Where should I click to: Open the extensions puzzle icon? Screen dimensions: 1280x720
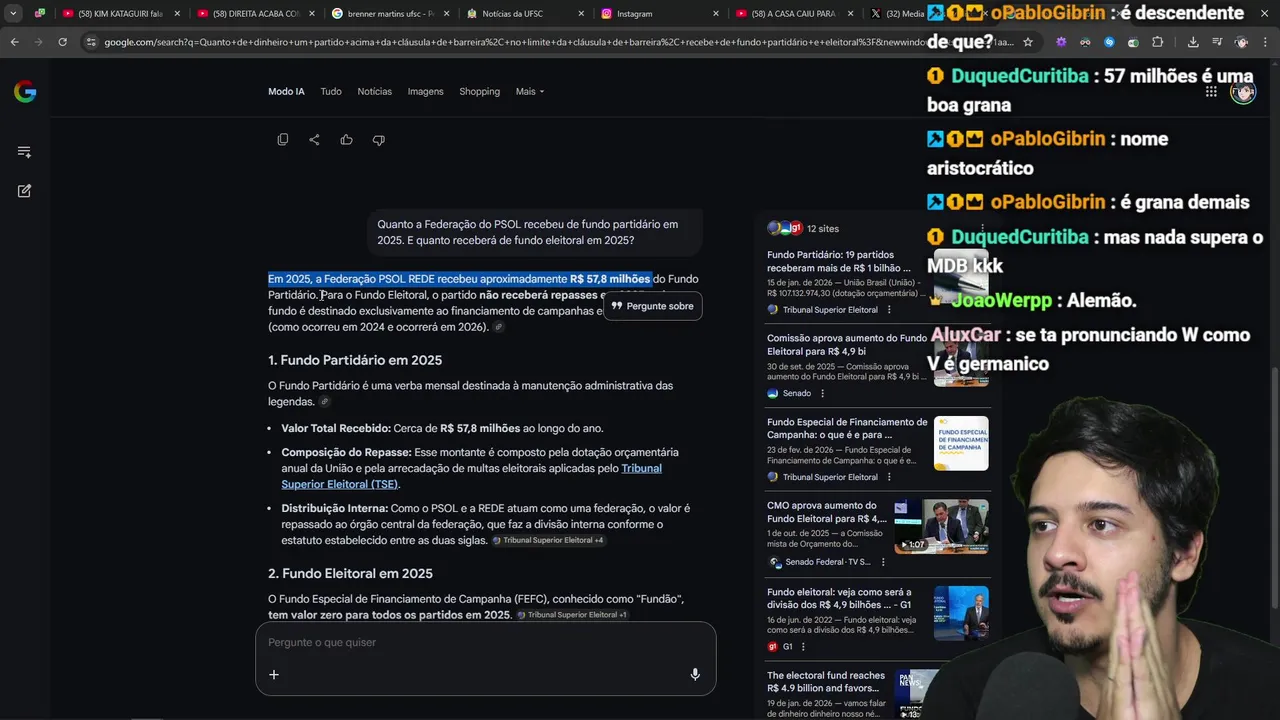[1157, 42]
